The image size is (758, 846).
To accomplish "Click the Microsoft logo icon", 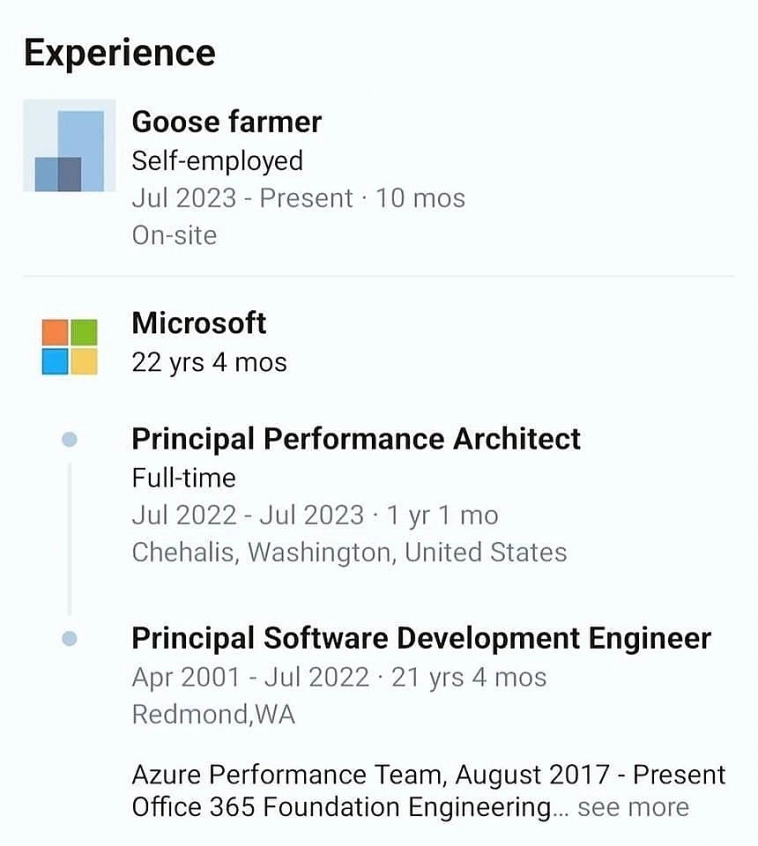I will click(69, 346).
